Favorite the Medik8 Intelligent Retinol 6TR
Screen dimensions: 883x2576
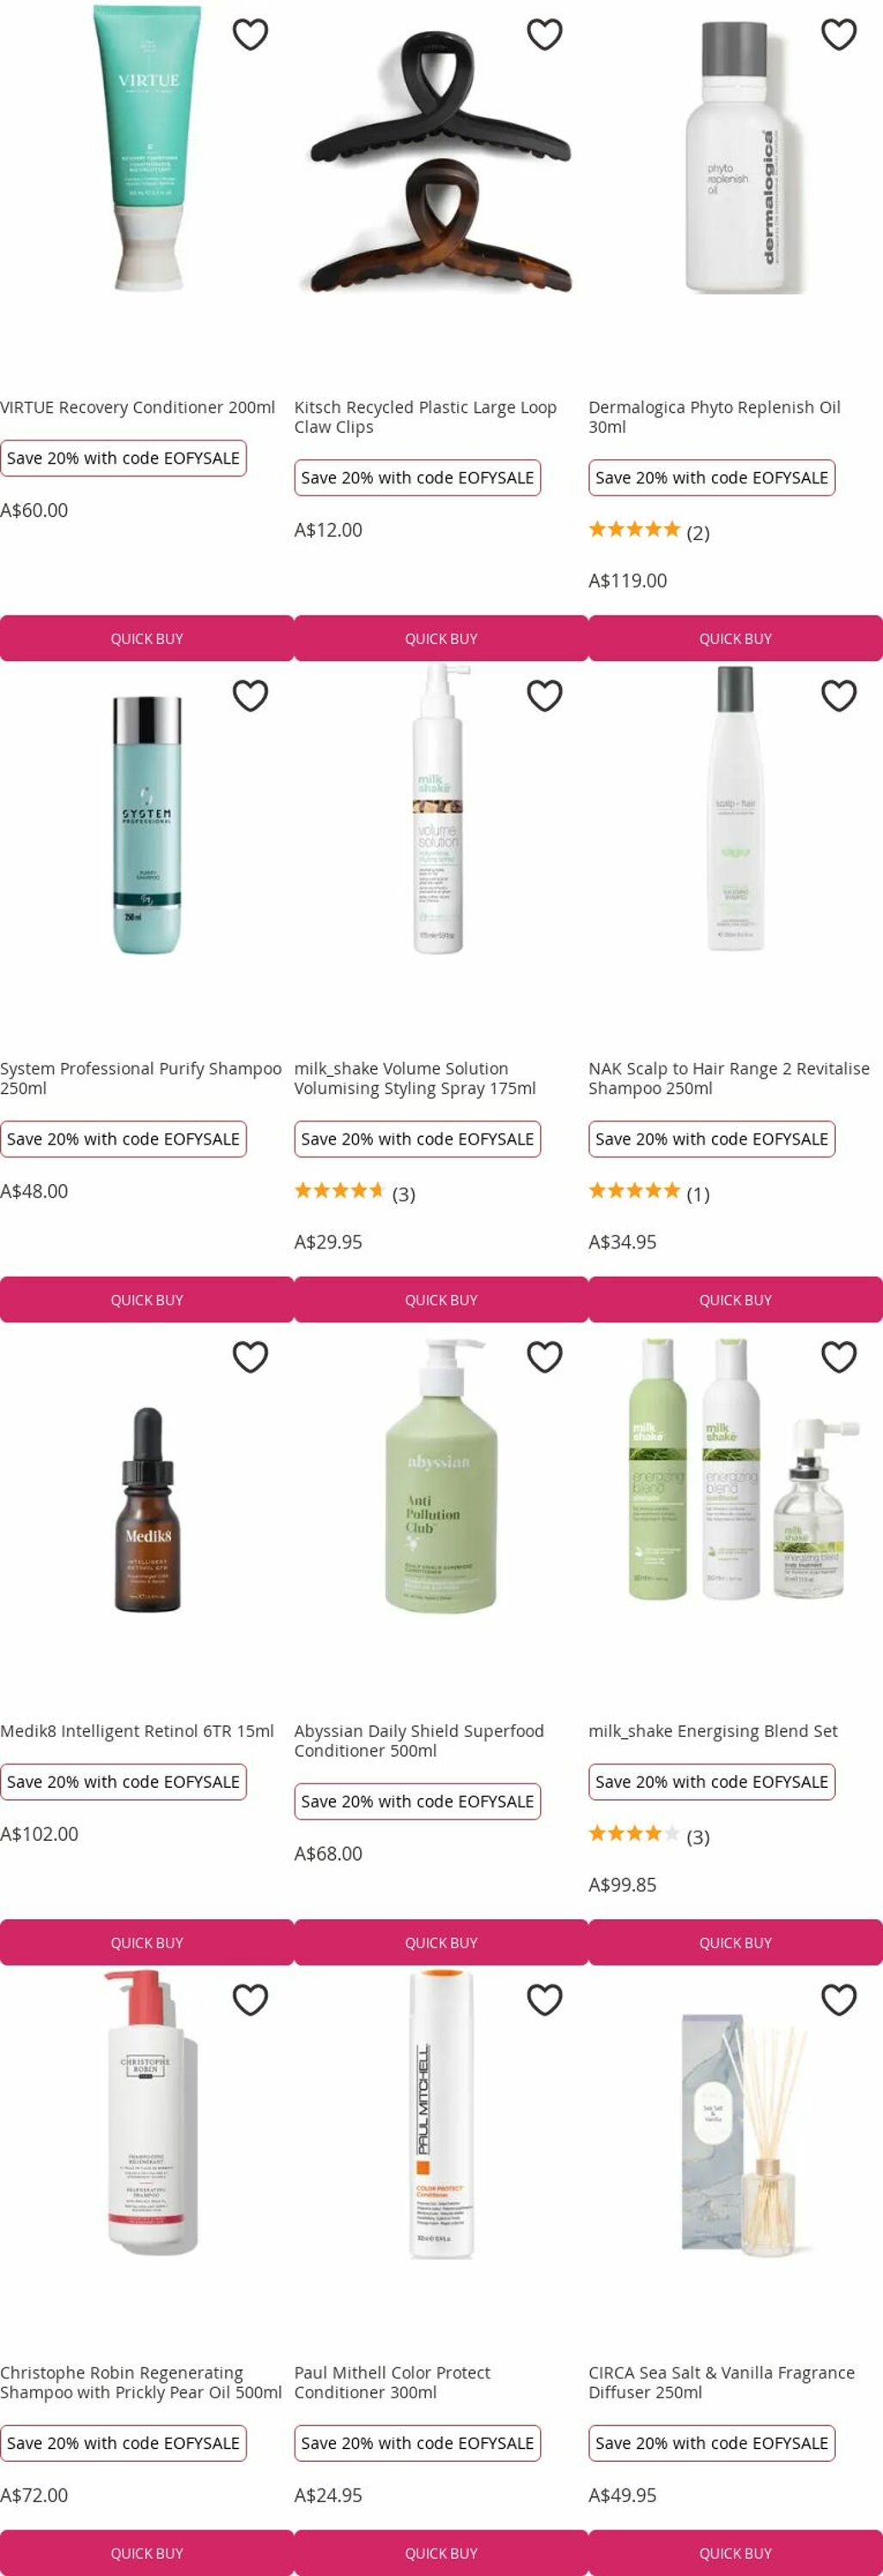click(250, 1357)
